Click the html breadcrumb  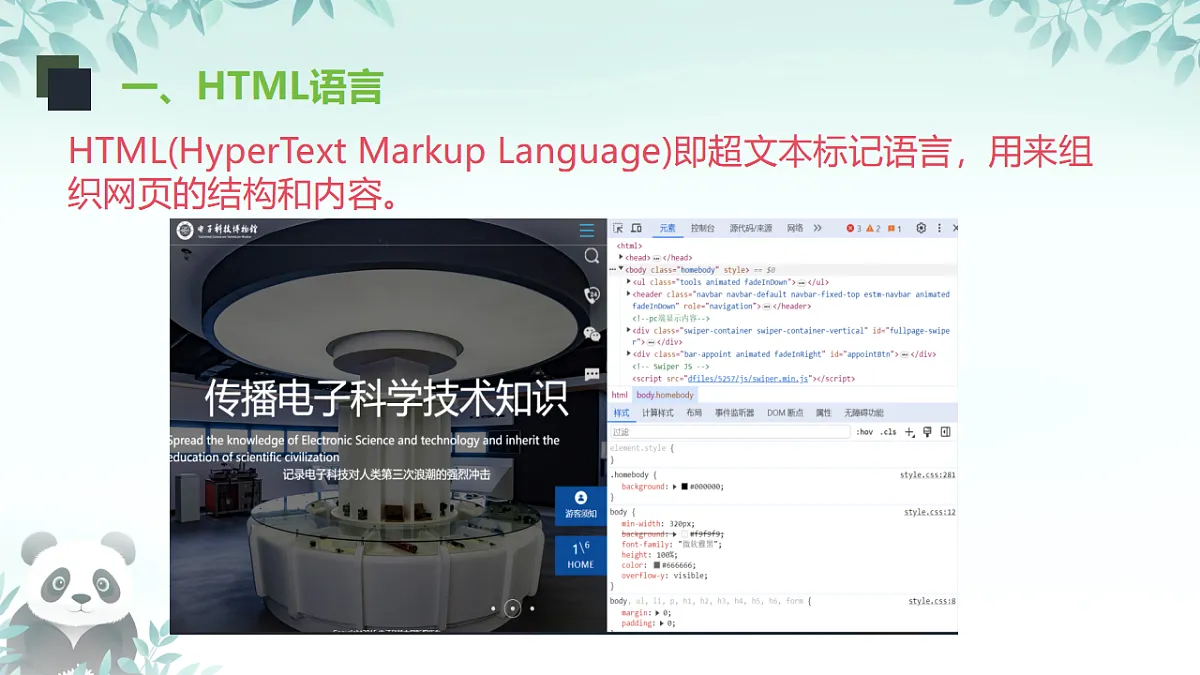(x=620, y=395)
